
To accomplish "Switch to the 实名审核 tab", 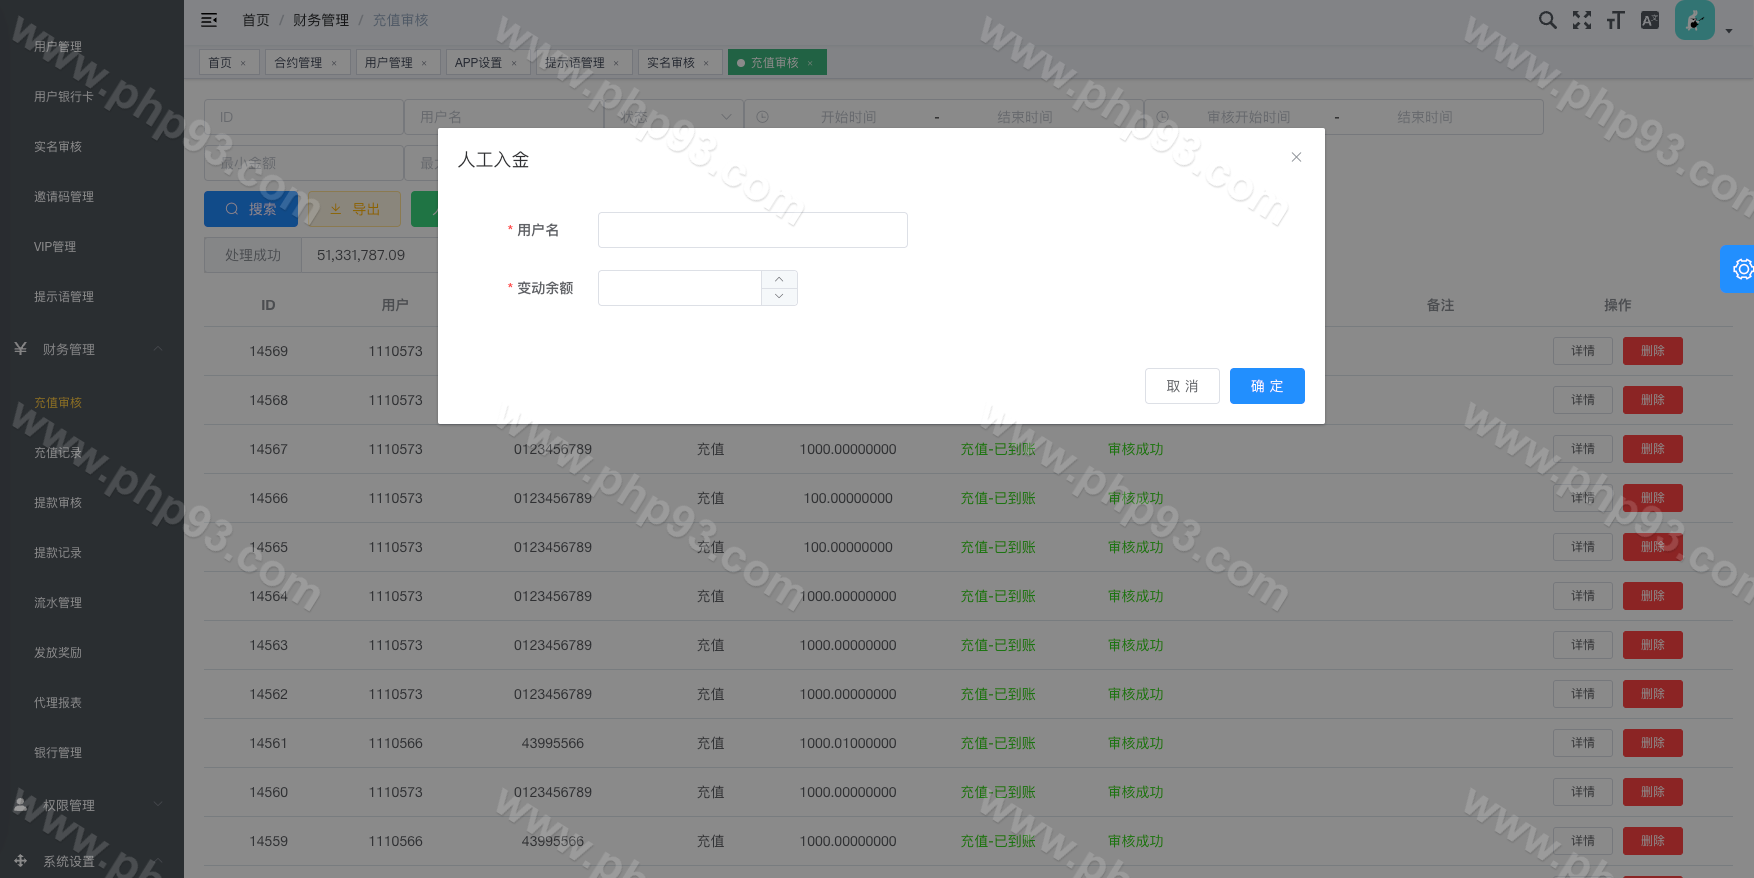I will click(671, 63).
